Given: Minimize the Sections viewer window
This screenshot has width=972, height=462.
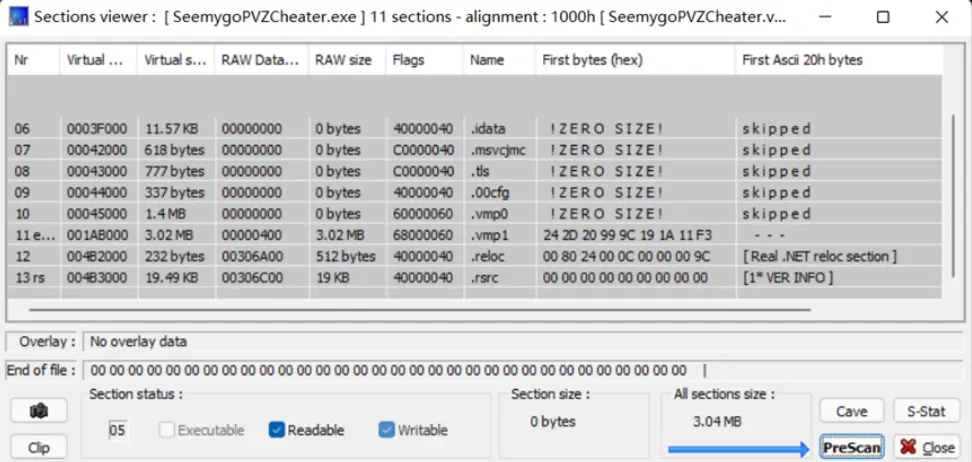Looking at the screenshot, I should (824, 17).
